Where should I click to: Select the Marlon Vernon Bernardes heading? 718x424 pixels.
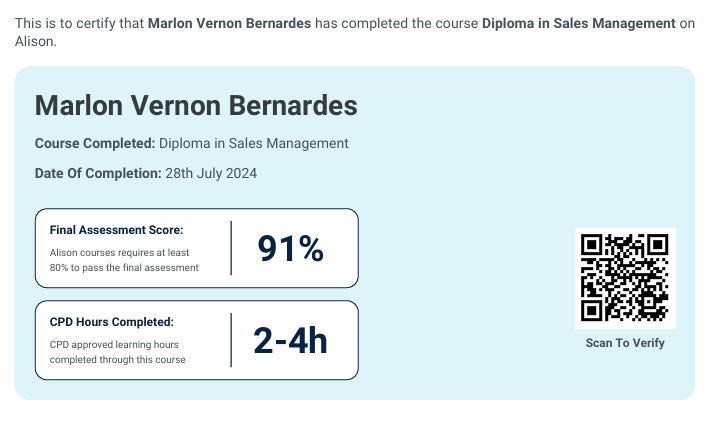click(x=195, y=105)
